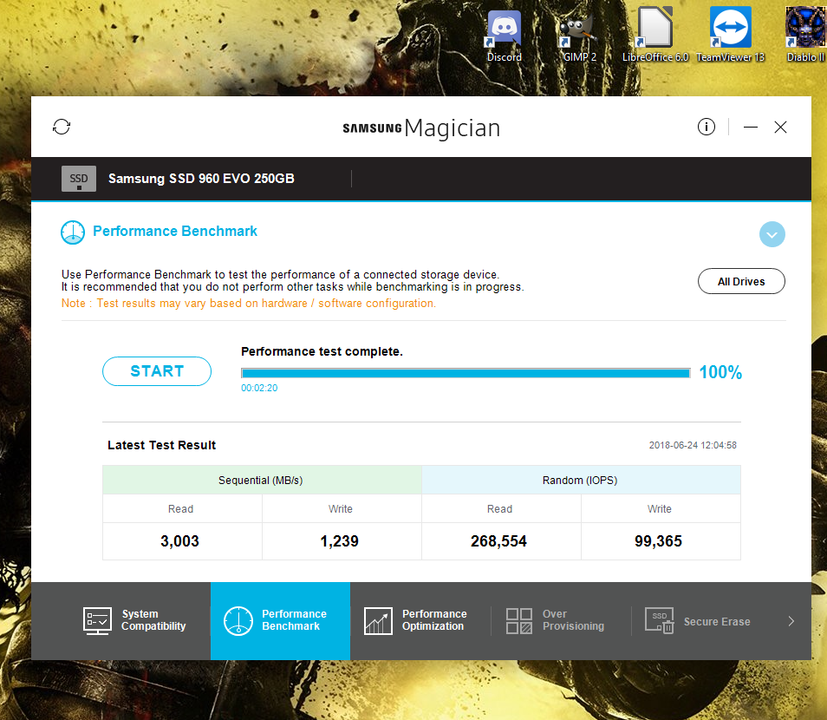
Task: Click the Latest Test Result heading
Action: pos(161,445)
